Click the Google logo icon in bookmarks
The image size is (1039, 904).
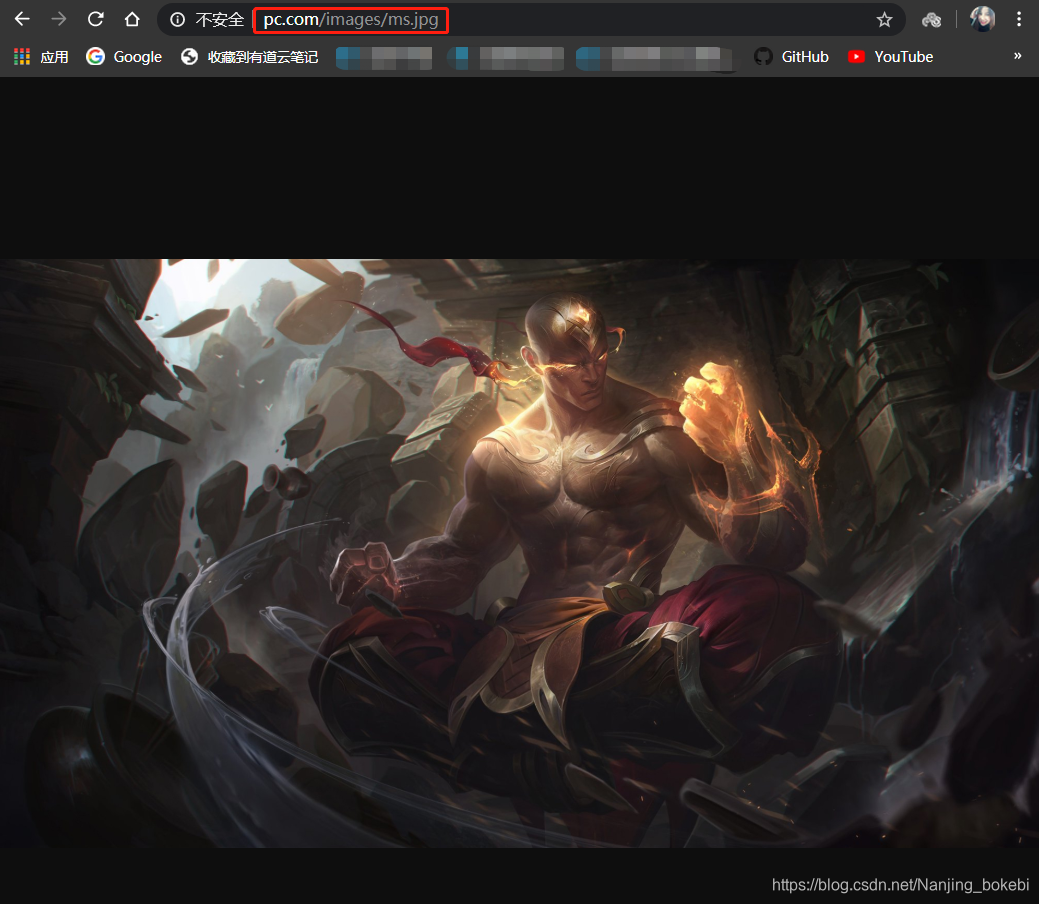95,57
